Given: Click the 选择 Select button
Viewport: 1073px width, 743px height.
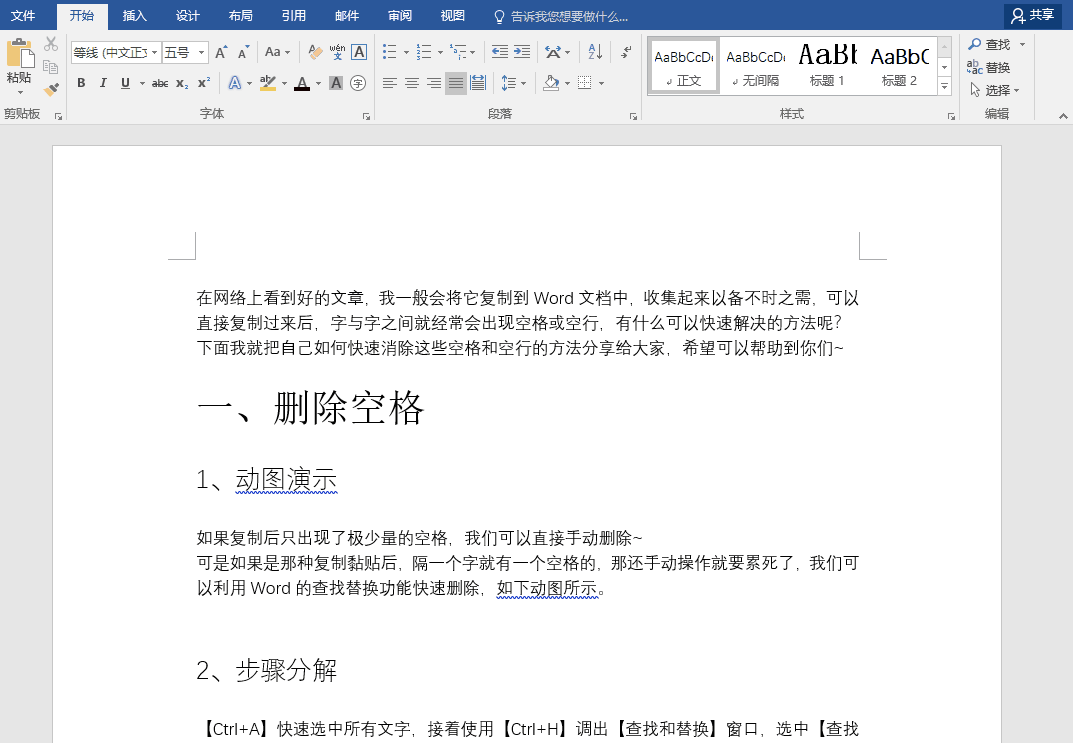Looking at the screenshot, I should pos(995,90).
